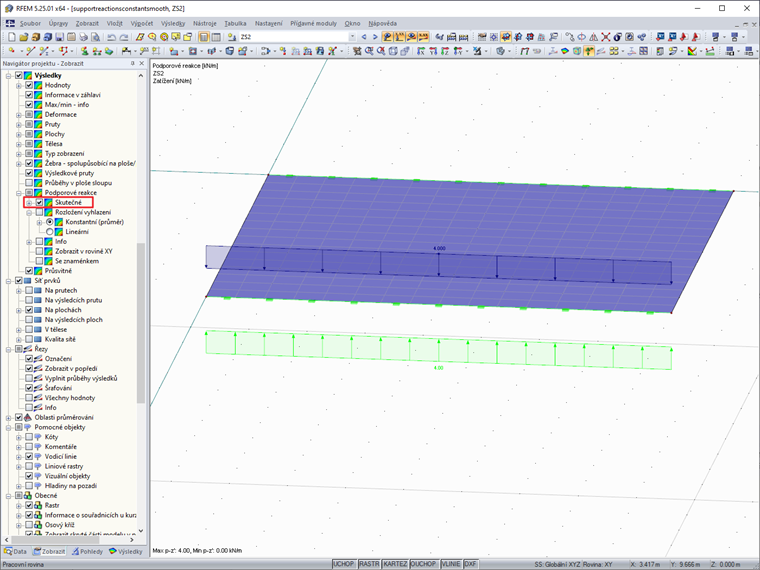Screen dimensions: 760x570
Task: Select the Průsvitné tree item
Action: (x=58, y=271)
